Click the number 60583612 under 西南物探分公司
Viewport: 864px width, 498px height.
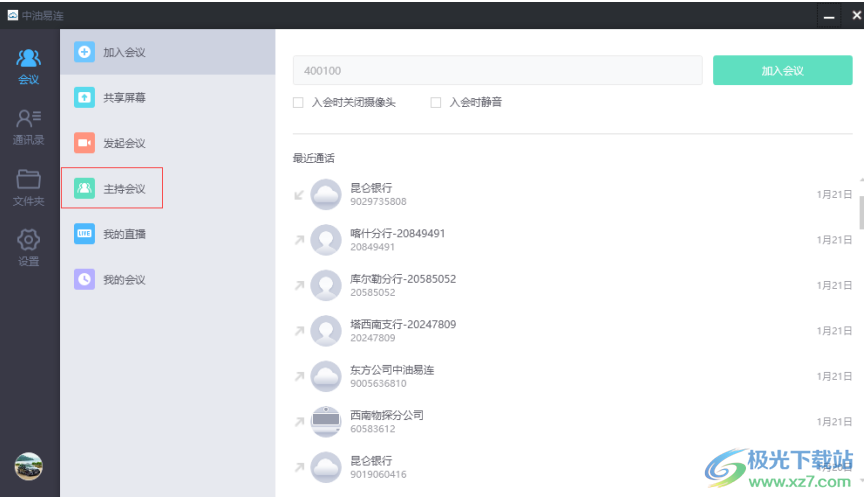[372, 429]
